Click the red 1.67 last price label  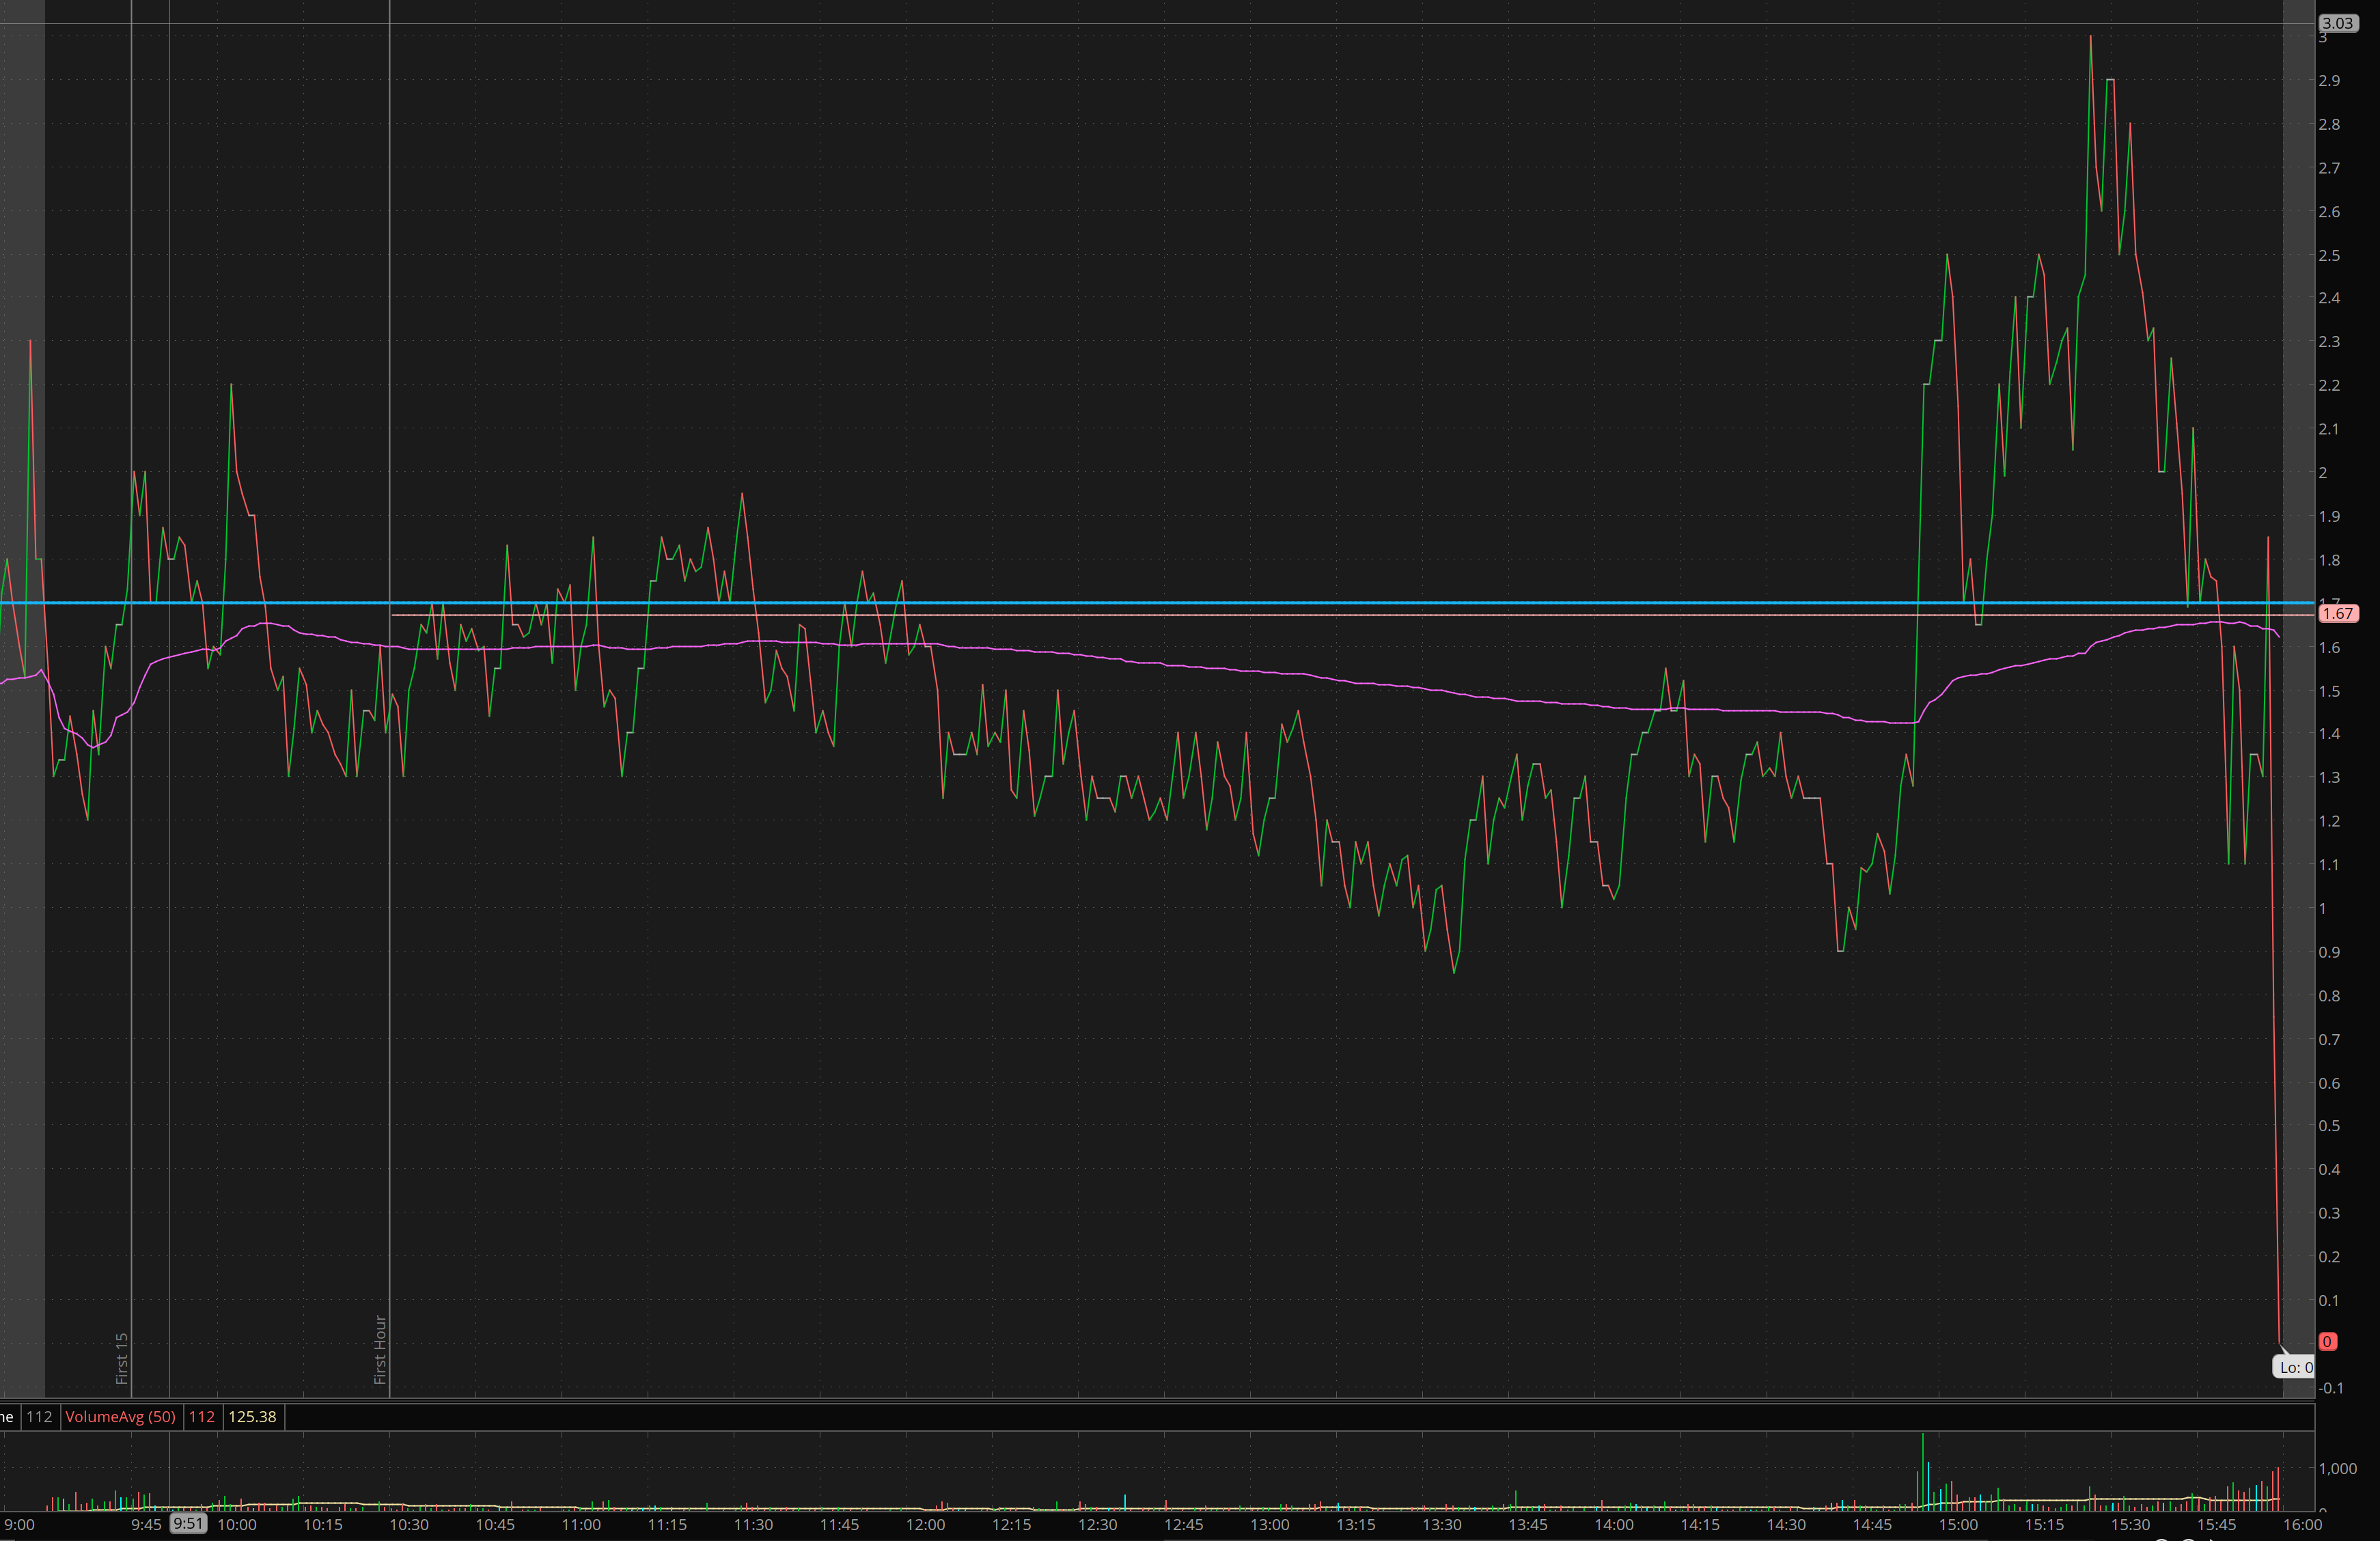pyautogui.click(x=2338, y=614)
